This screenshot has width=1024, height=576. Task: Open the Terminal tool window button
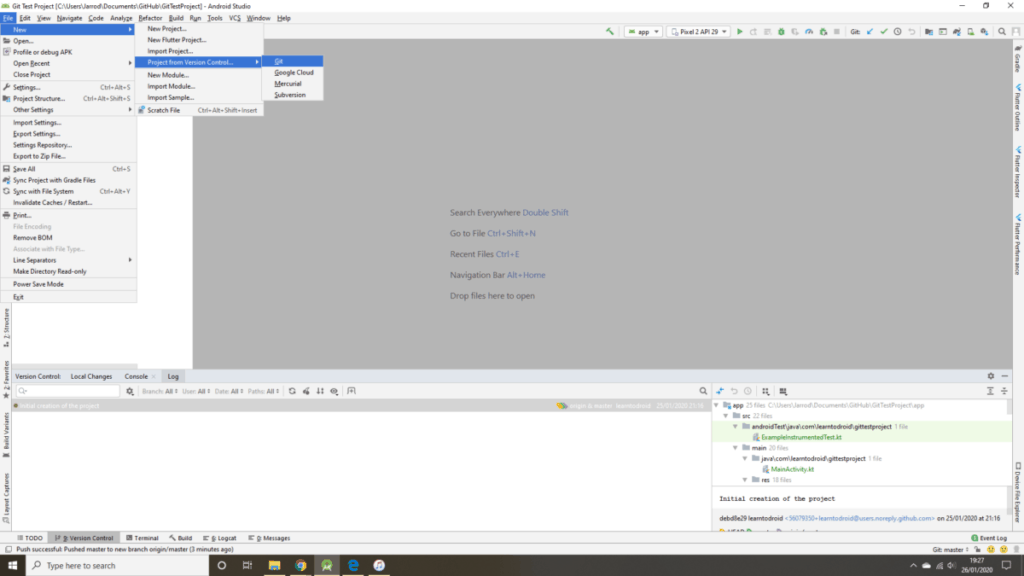[x=142, y=538]
